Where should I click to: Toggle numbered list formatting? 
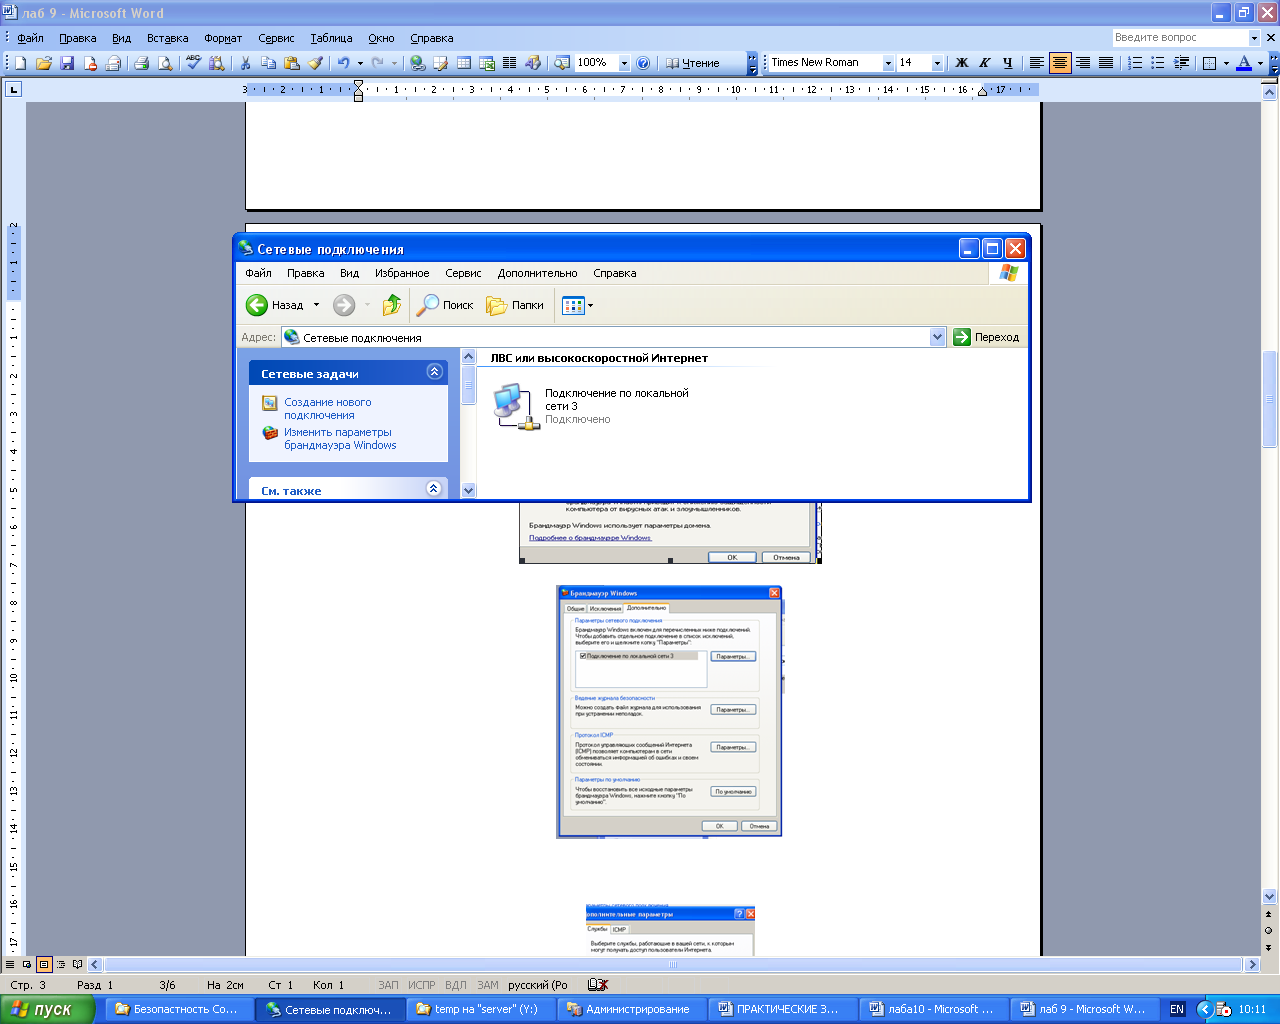[1135, 63]
